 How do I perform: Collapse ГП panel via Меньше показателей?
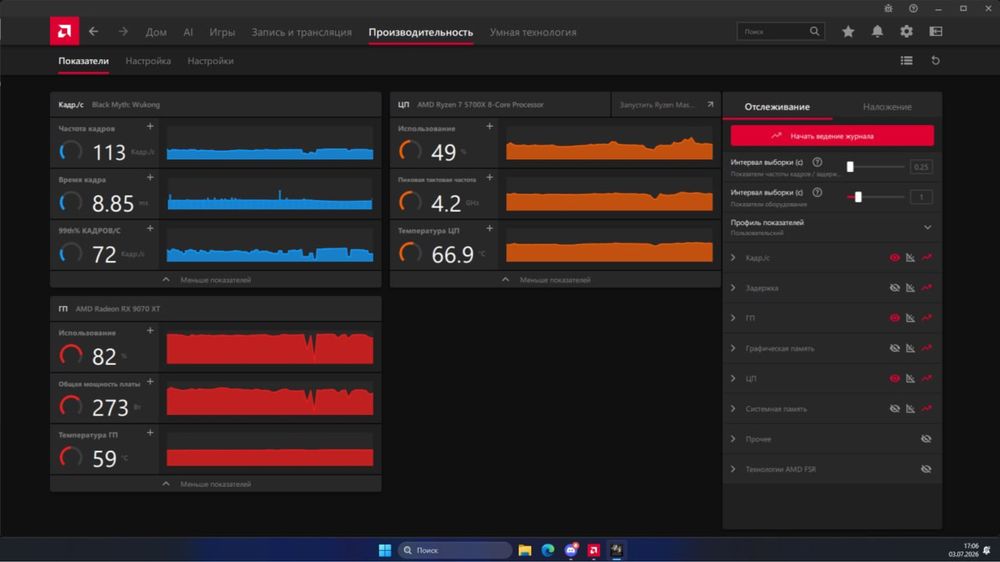point(216,484)
